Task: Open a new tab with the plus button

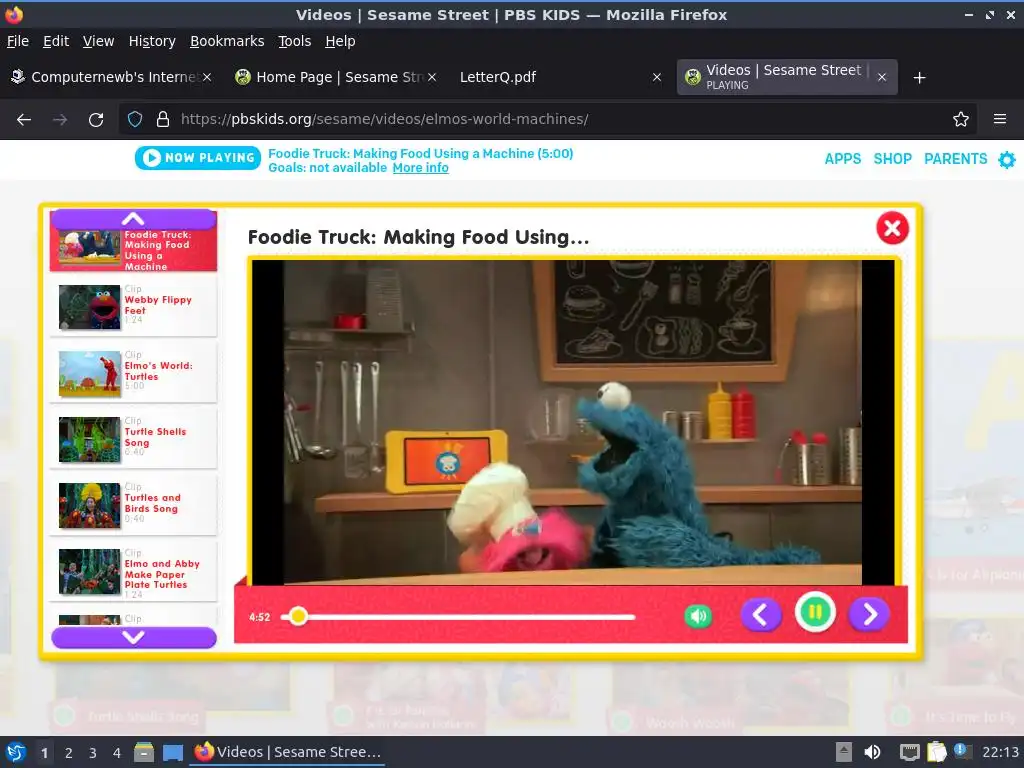Action: coord(920,78)
